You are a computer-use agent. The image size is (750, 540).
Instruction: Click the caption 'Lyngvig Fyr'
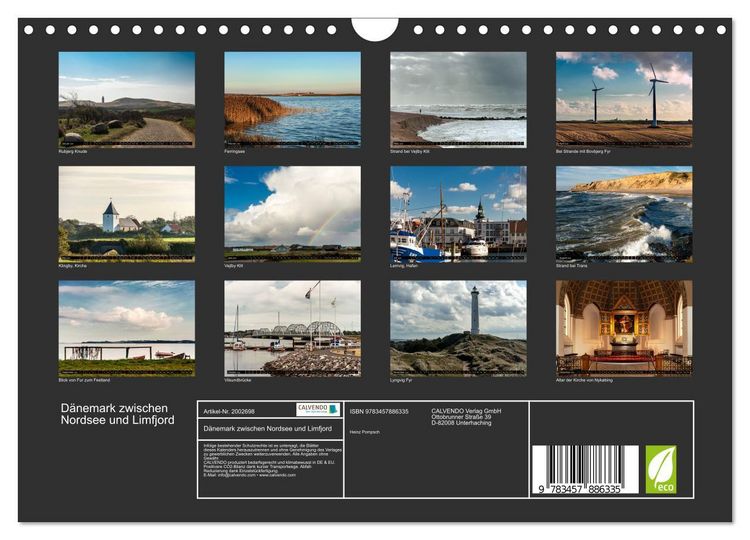click(401, 380)
